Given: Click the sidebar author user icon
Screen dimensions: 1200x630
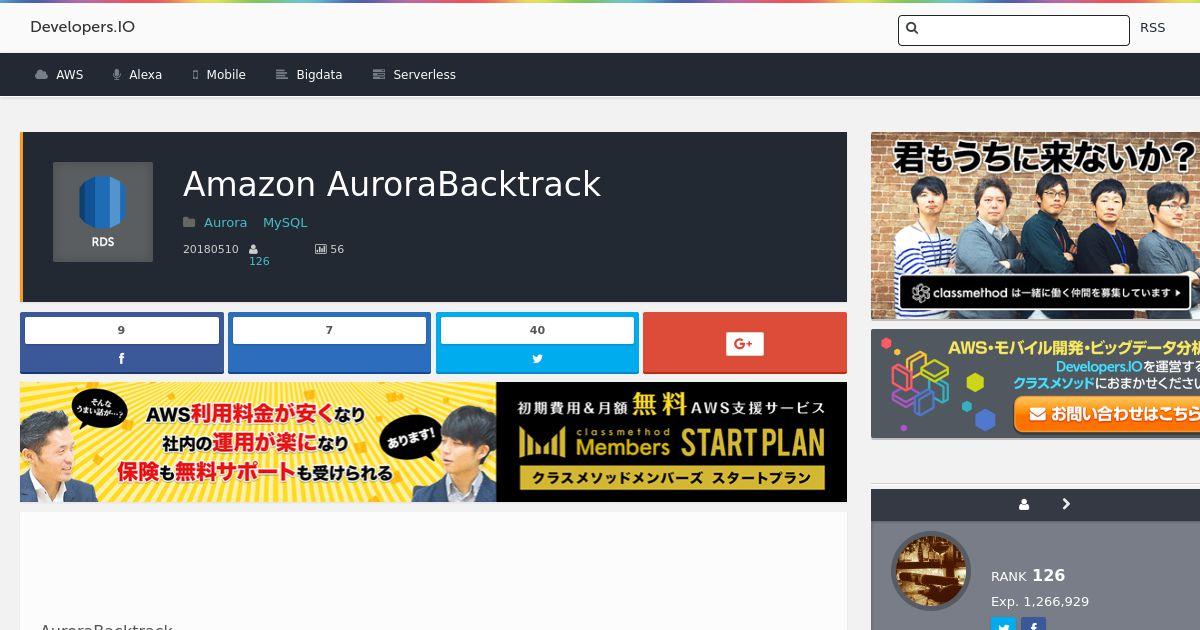Looking at the screenshot, I should point(1024,505).
